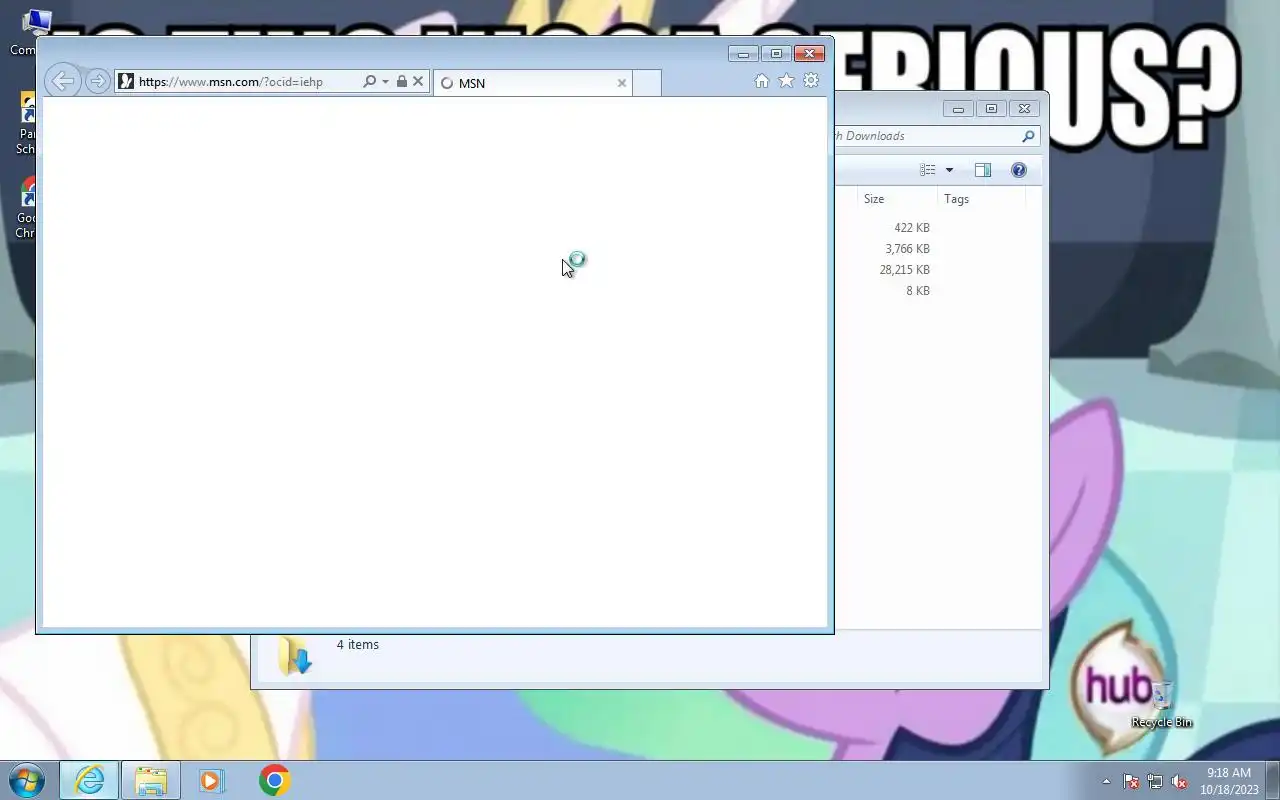The width and height of the screenshot is (1280, 800).
Task: Show hidden system tray icons
Action: 1106,781
